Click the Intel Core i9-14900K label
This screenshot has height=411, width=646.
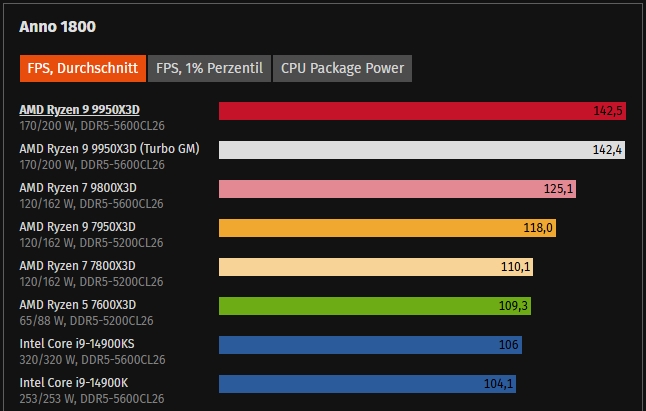click(x=74, y=383)
